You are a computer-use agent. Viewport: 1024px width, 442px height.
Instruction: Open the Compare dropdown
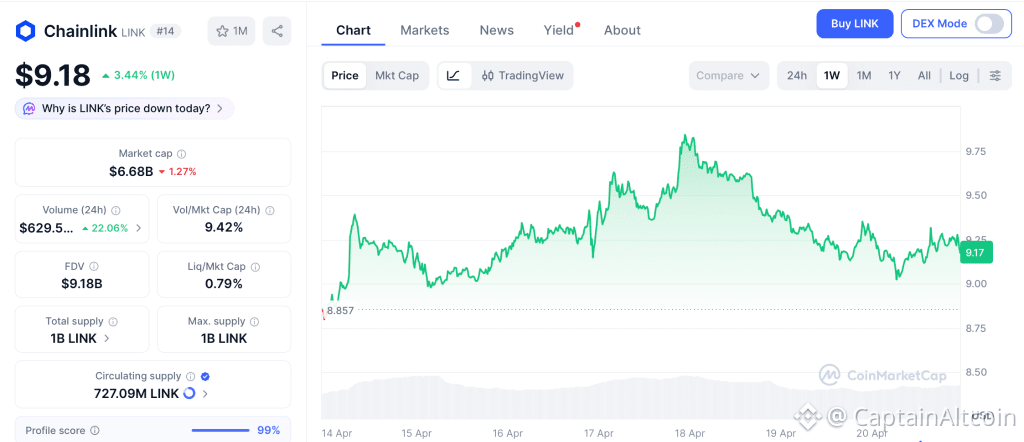click(x=729, y=75)
